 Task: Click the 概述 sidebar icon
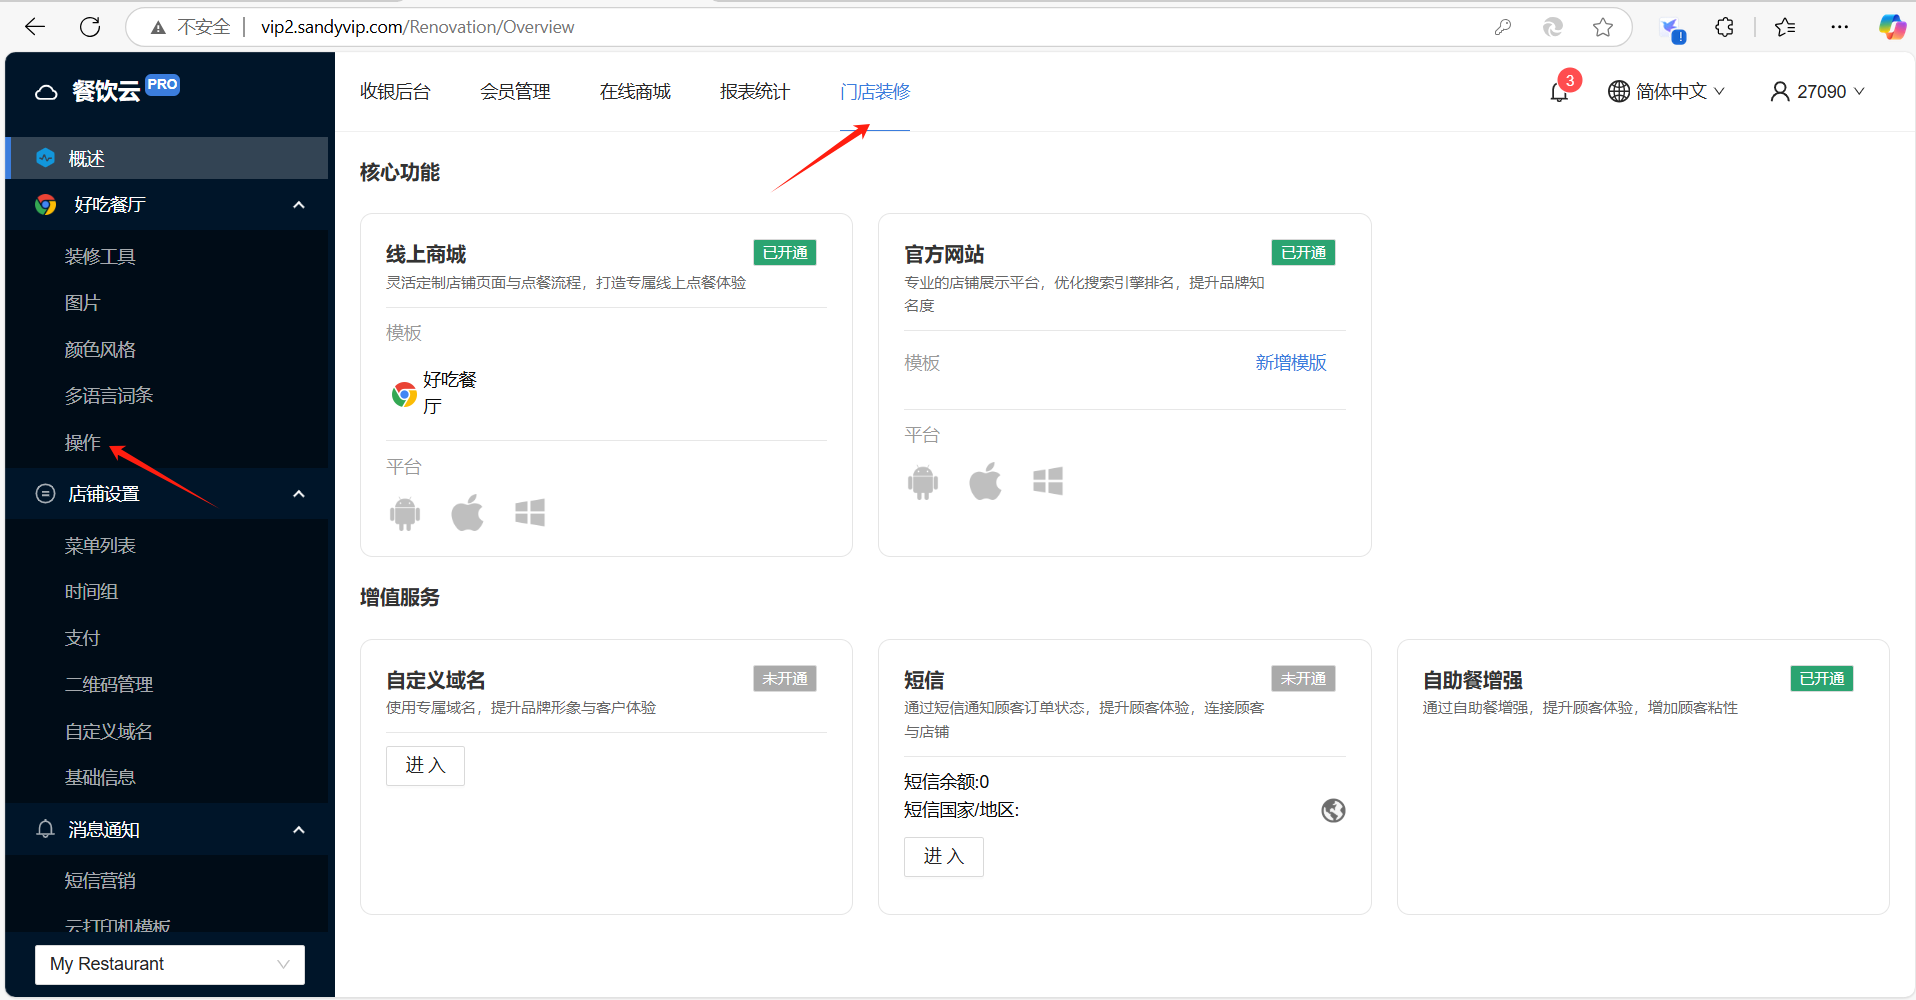[x=45, y=158]
